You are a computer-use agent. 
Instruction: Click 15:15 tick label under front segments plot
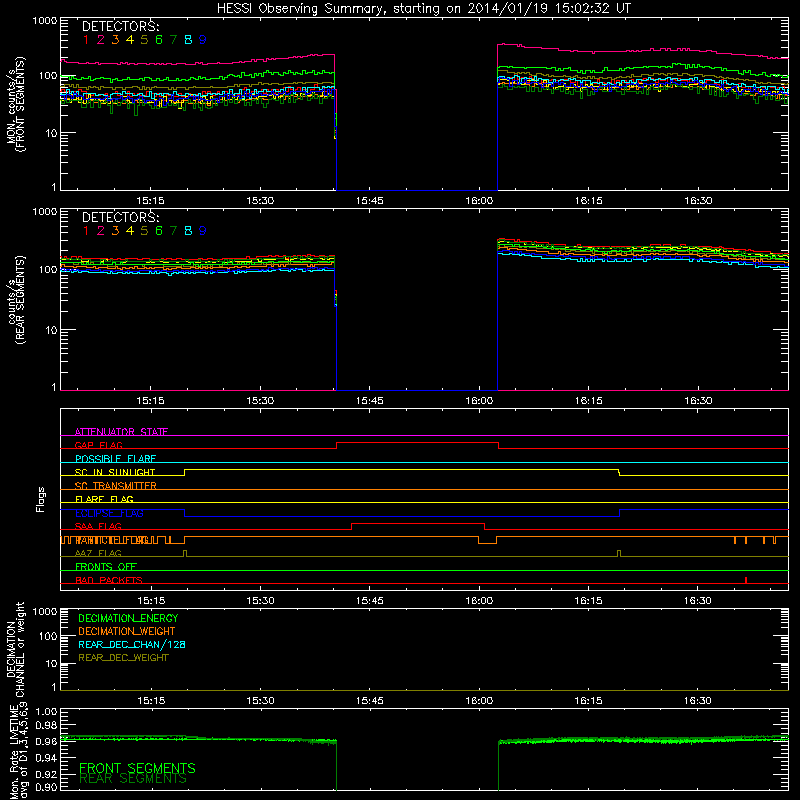(x=151, y=201)
